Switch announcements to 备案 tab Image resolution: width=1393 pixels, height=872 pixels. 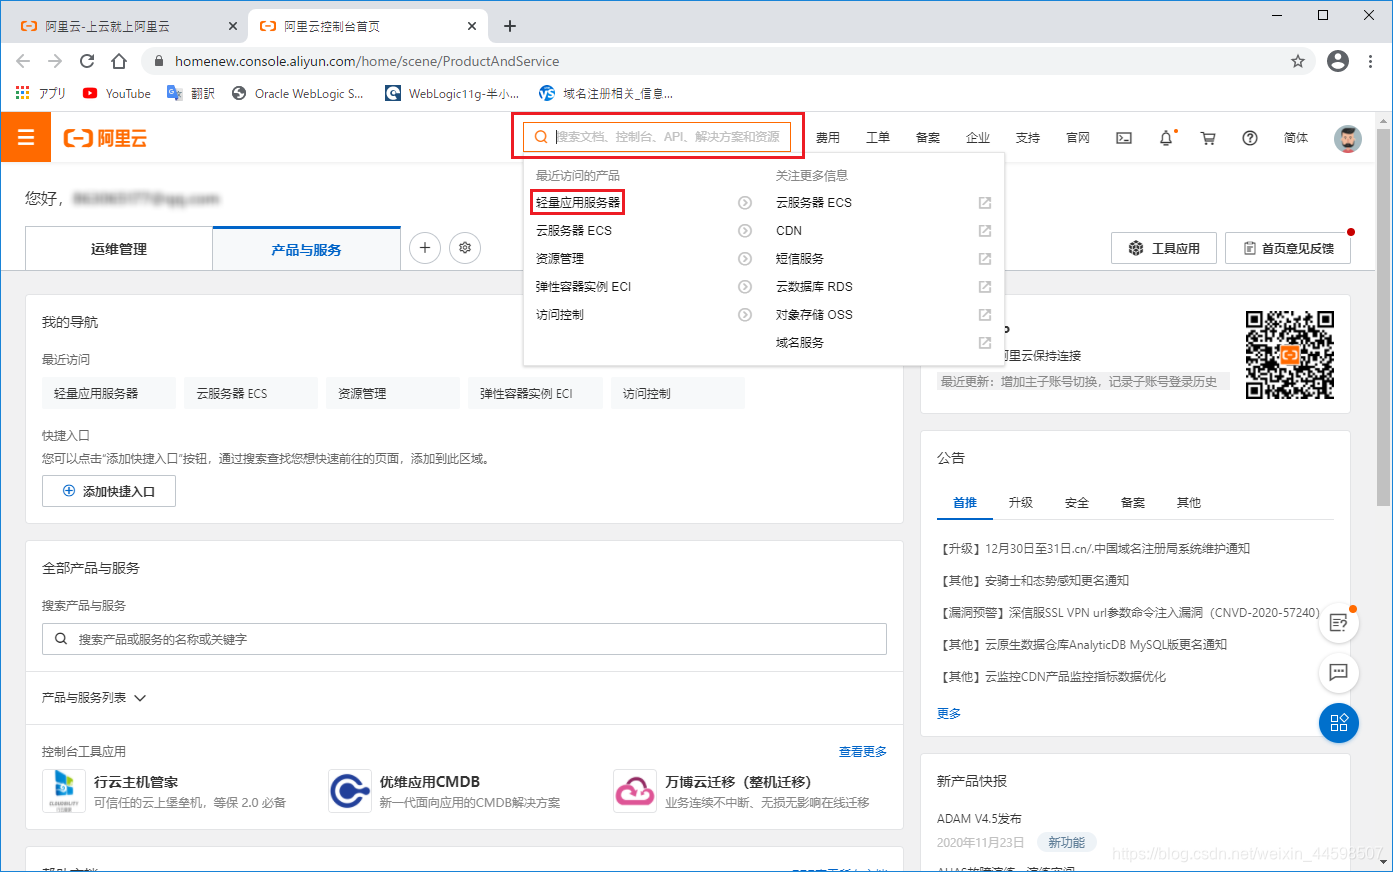point(1133,503)
